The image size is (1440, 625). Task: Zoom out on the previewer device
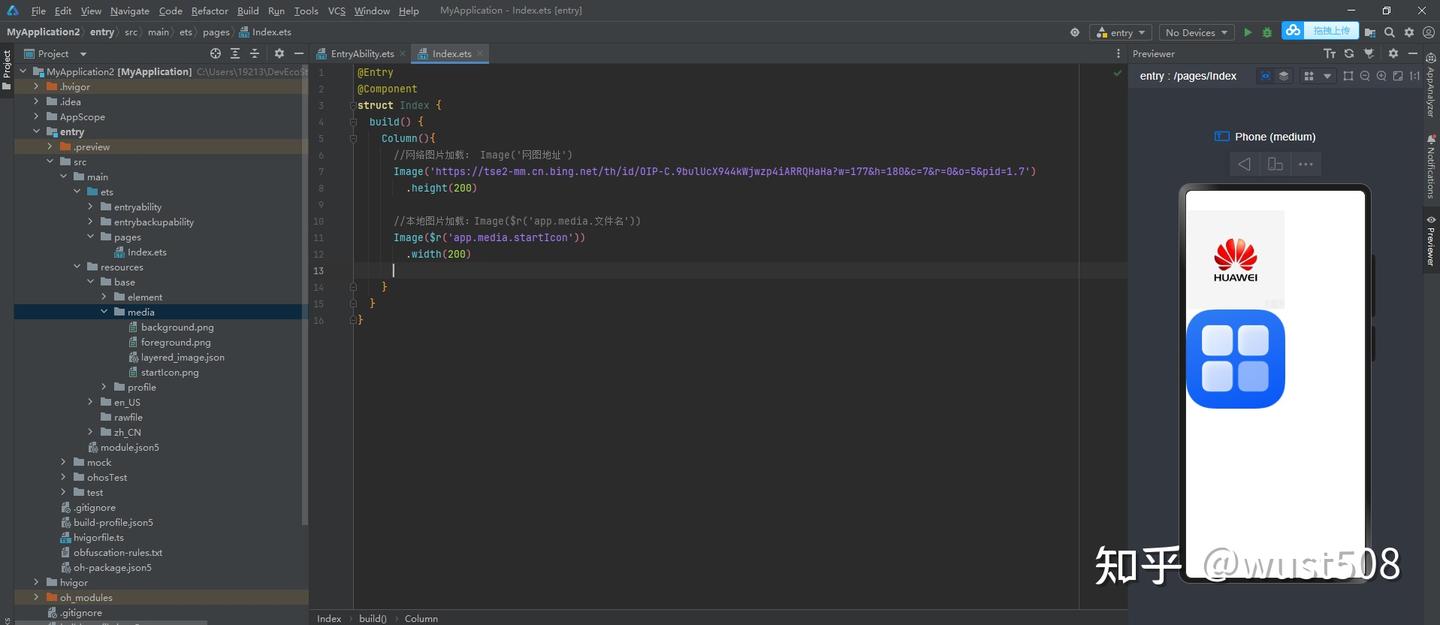[1365, 76]
